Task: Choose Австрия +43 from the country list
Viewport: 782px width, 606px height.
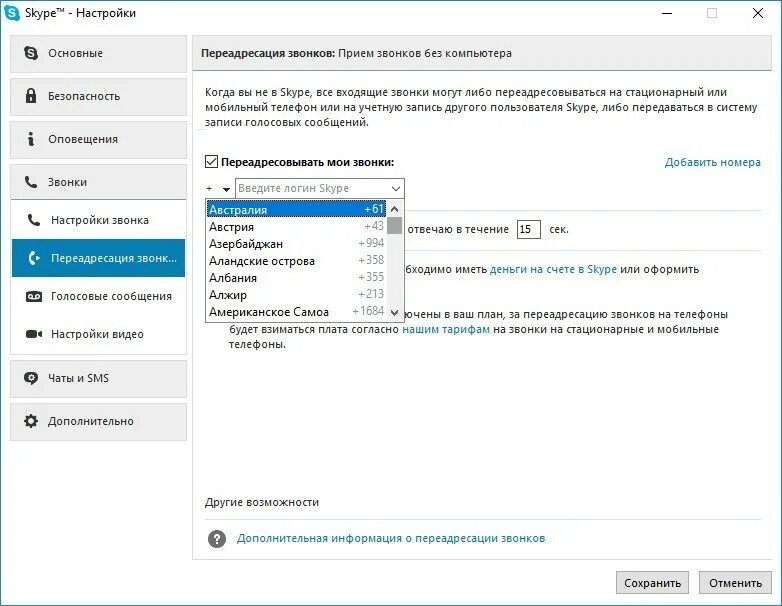Action: click(x=296, y=226)
